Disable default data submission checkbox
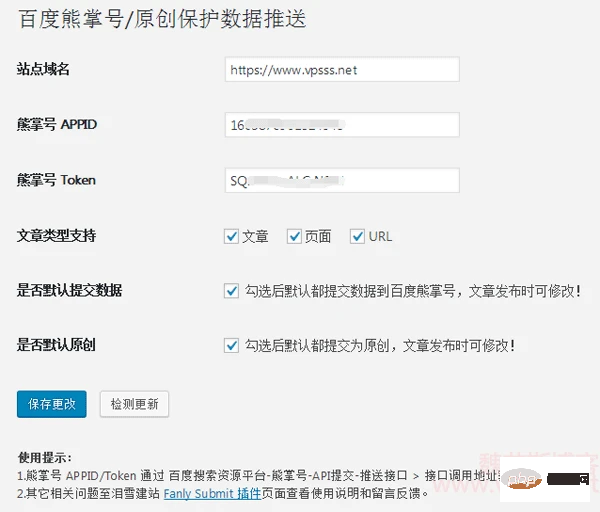The image size is (600, 512). 231,291
